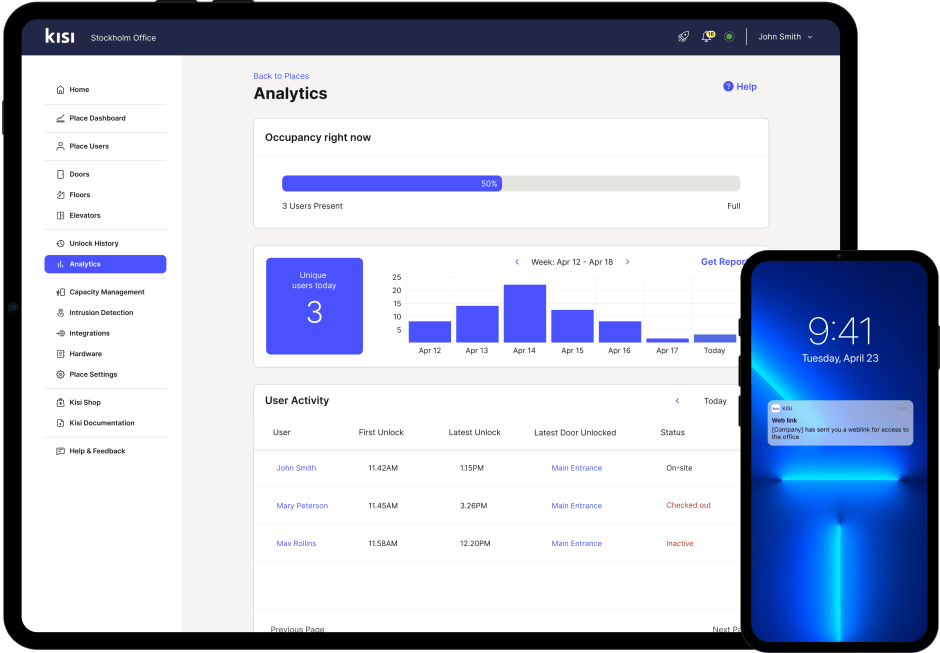Open the notifications bell icon
This screenshot has height=653, width=940.
708,37
